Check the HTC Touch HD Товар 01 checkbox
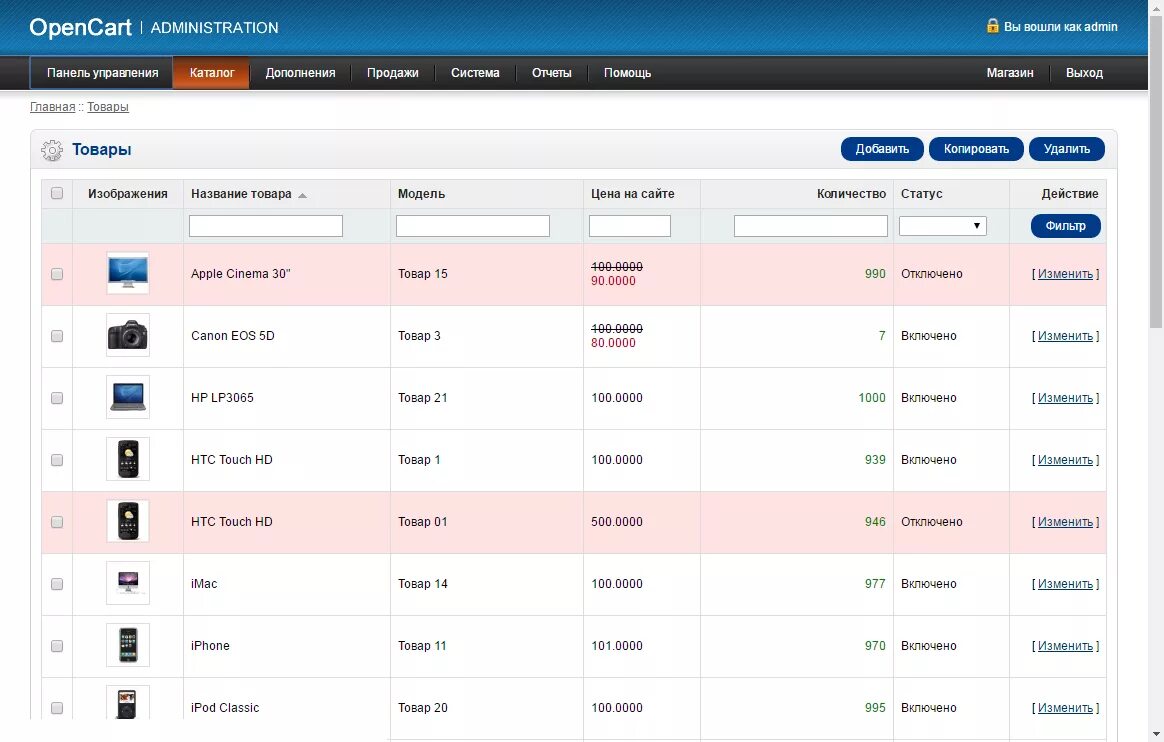Screen dimensions: 1164x742 pyautogui.click(x=57, y=522)
